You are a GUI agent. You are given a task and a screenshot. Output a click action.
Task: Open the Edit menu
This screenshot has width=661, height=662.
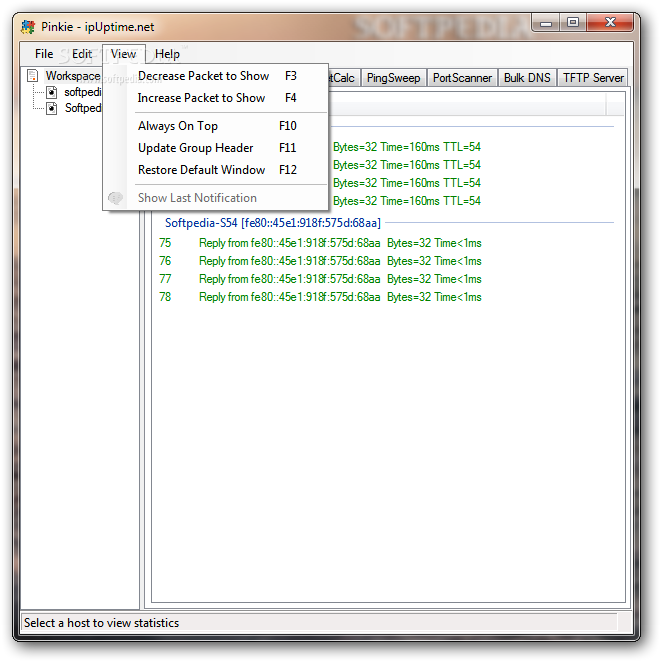[x=82, y=54]
